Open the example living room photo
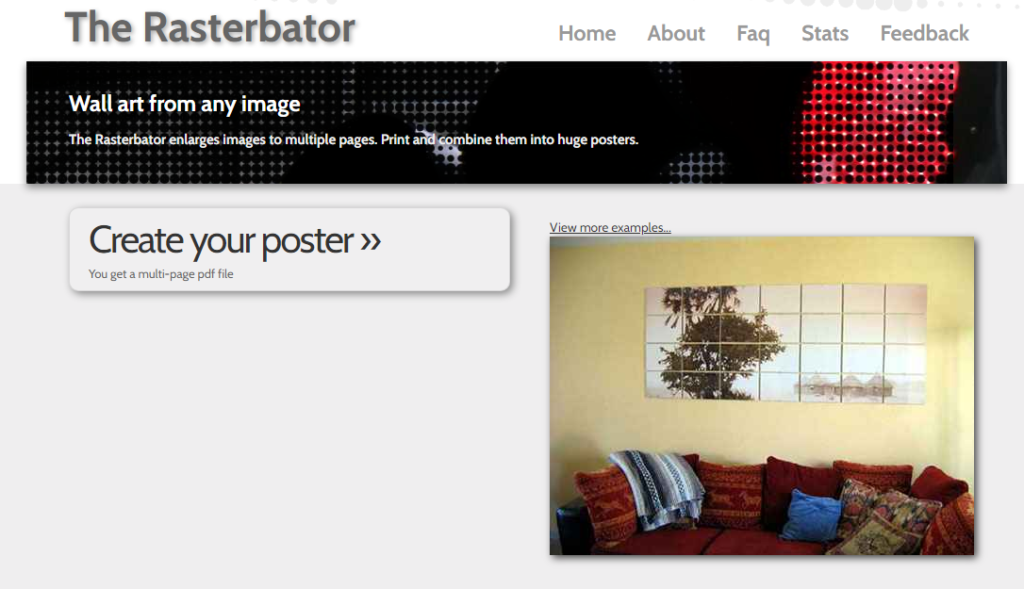 761,396
